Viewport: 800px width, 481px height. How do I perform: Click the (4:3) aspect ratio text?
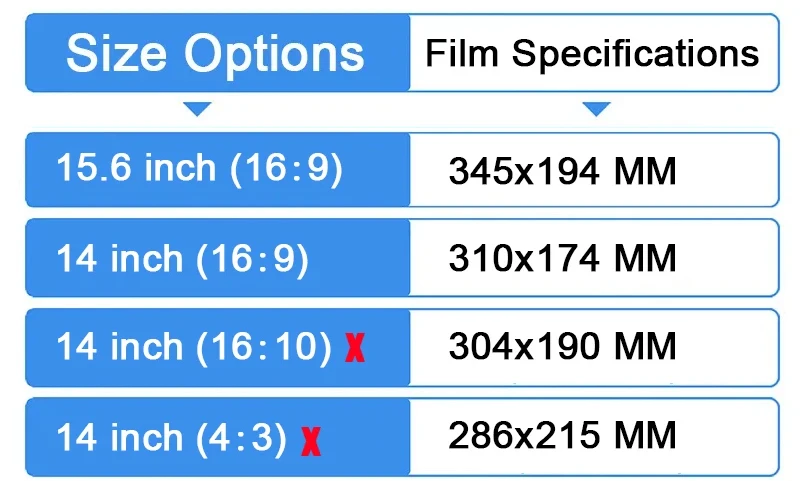pyautogui.click(x=242, y=438)
